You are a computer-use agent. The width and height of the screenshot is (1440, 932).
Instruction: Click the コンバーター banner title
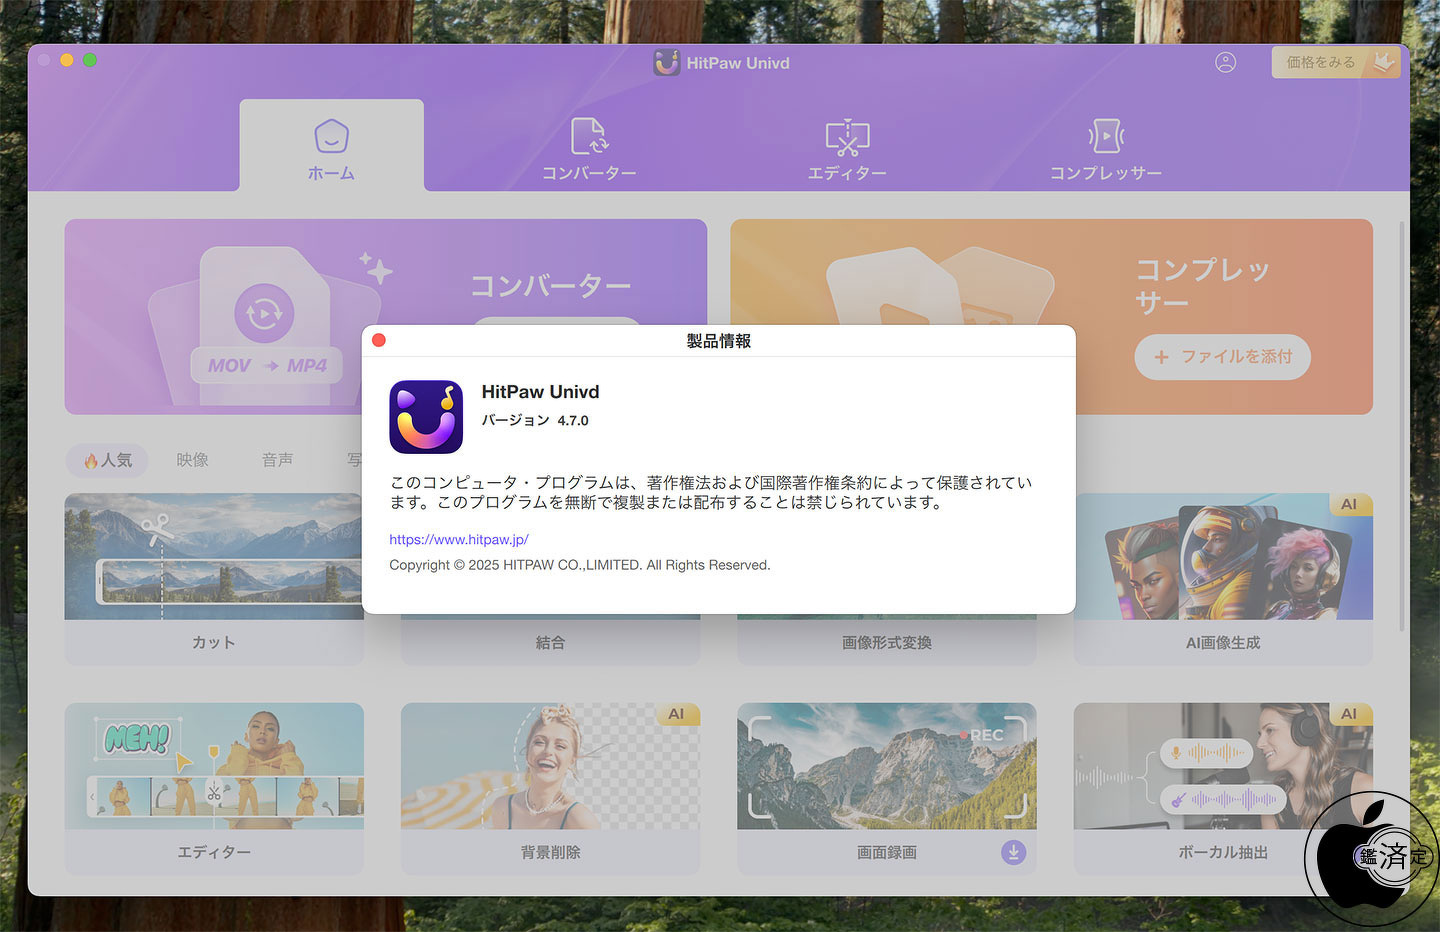tap(551, 286)
